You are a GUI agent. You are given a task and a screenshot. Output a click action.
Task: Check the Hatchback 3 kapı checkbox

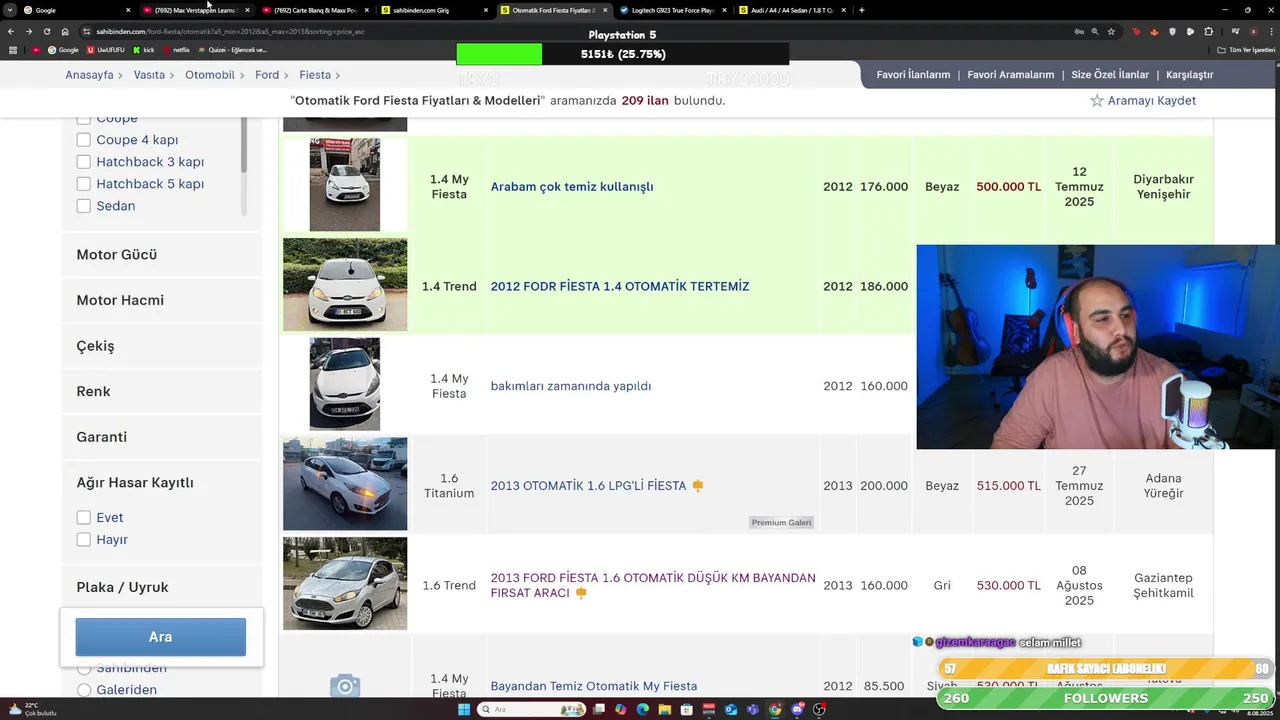click(84, 162)
